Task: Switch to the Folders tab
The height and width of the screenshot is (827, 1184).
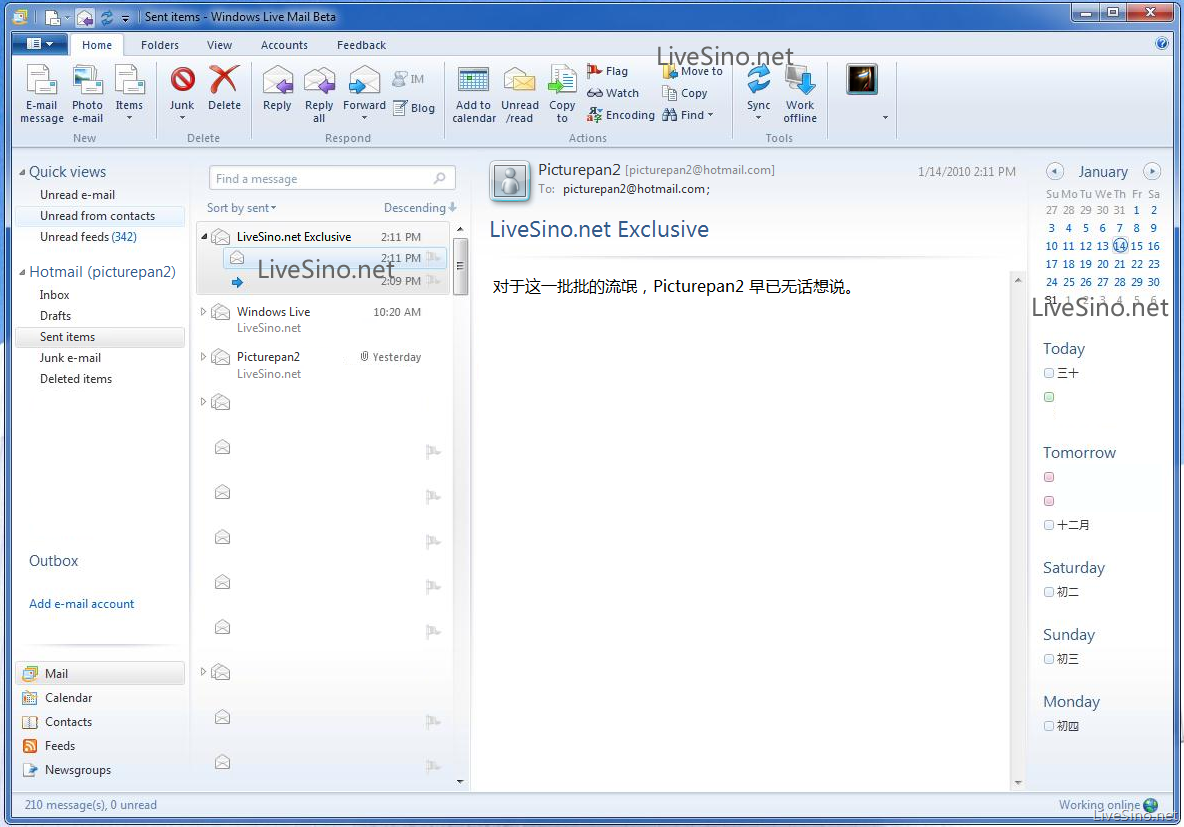Action: [160, 45]
